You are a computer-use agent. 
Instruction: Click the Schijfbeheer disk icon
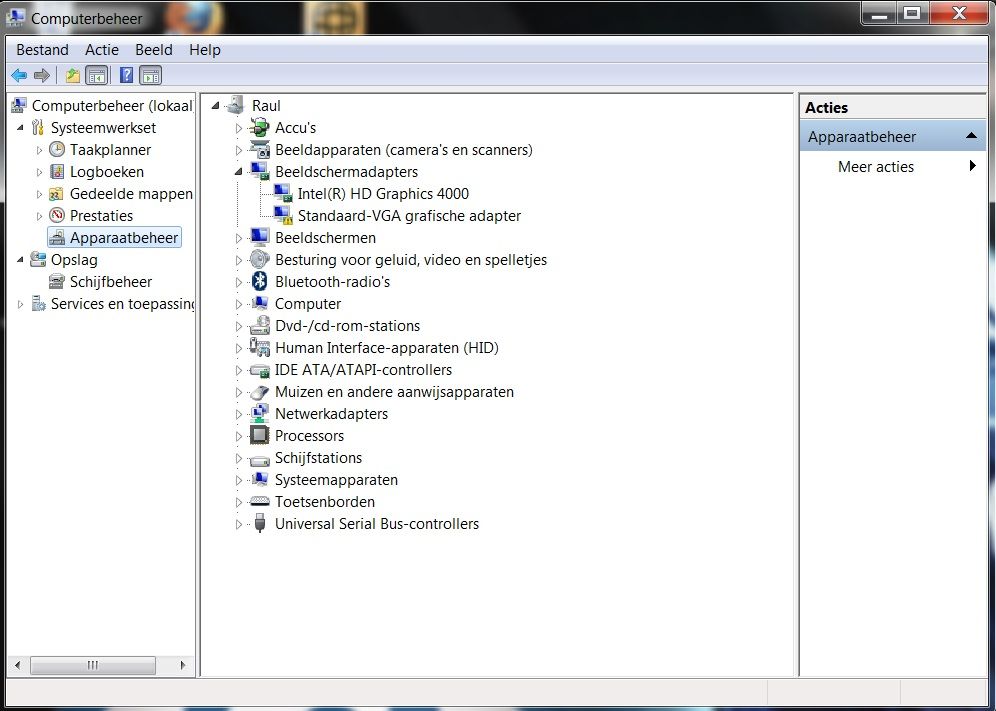57,281
